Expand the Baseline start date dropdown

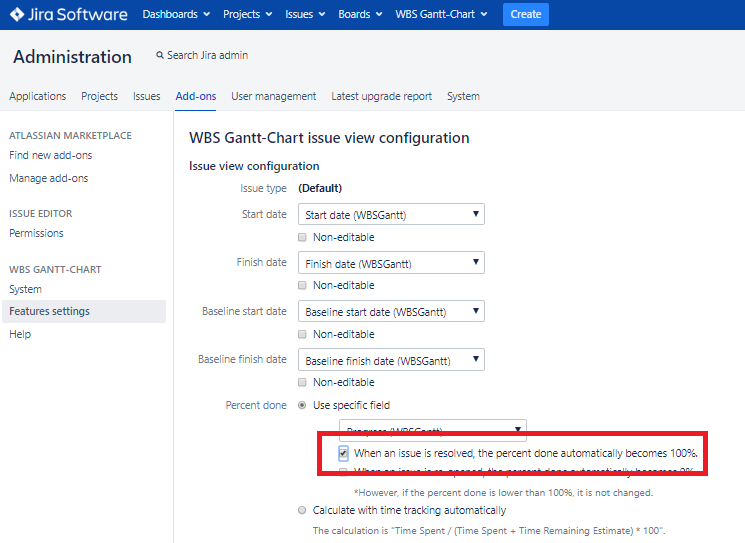pos(391,311)
